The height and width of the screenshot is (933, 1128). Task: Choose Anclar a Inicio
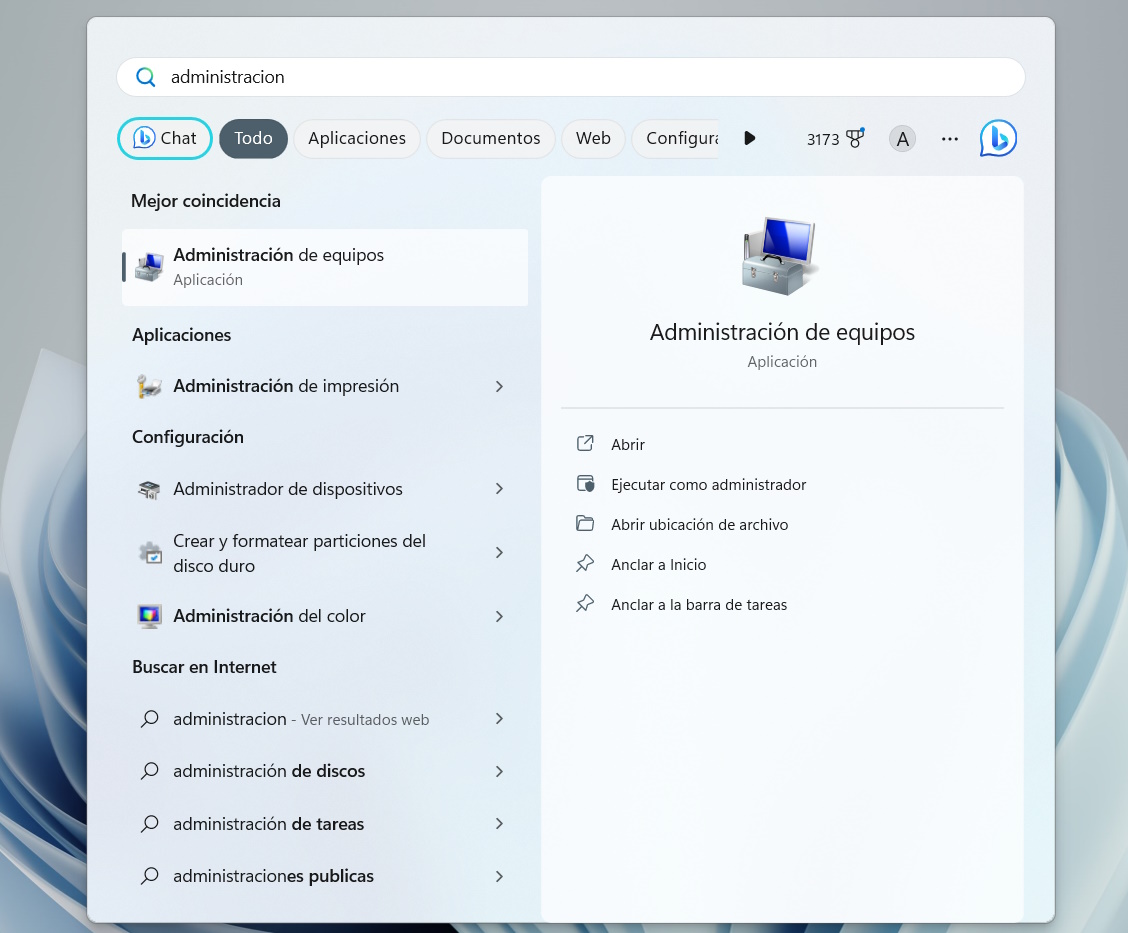coord(658,565)
